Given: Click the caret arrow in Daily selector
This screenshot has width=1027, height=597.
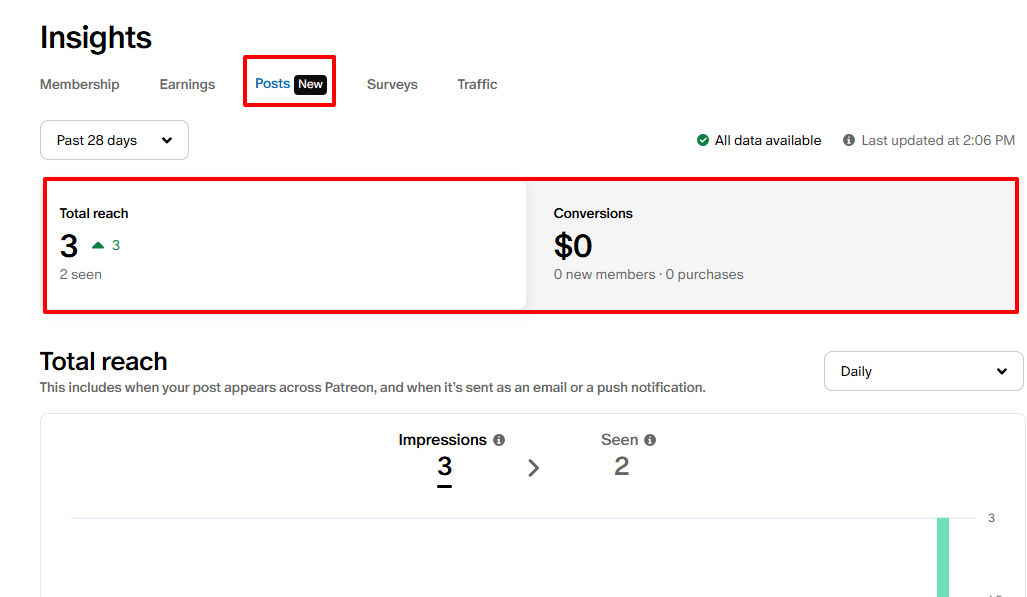Looking at the screenshot, I should 1001,371.
